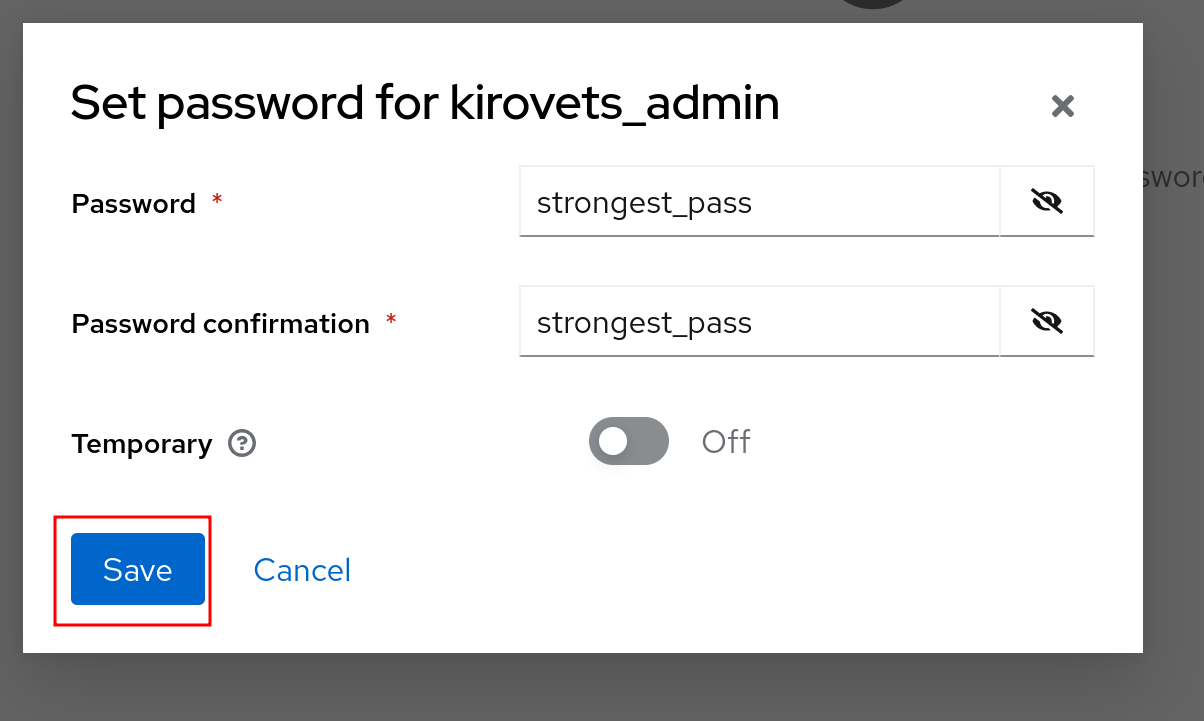
Task: Click the "Password confirmation" field label
Action: tap(221, 324)
